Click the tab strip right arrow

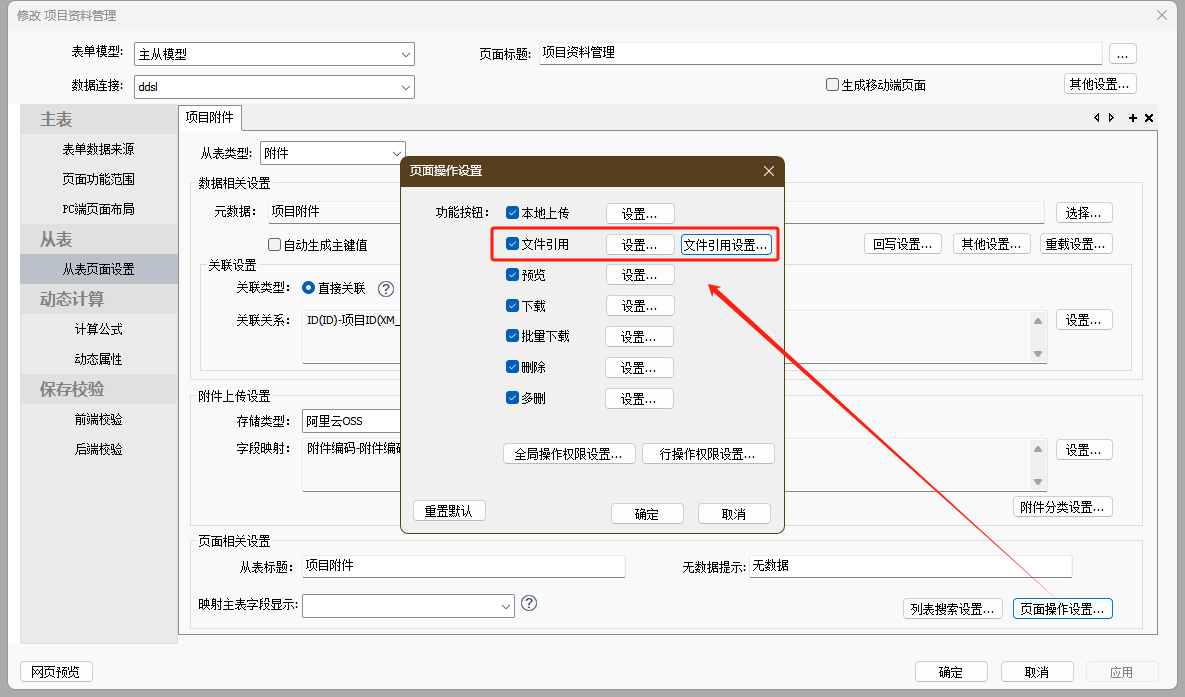click(x=1111, y=118)
